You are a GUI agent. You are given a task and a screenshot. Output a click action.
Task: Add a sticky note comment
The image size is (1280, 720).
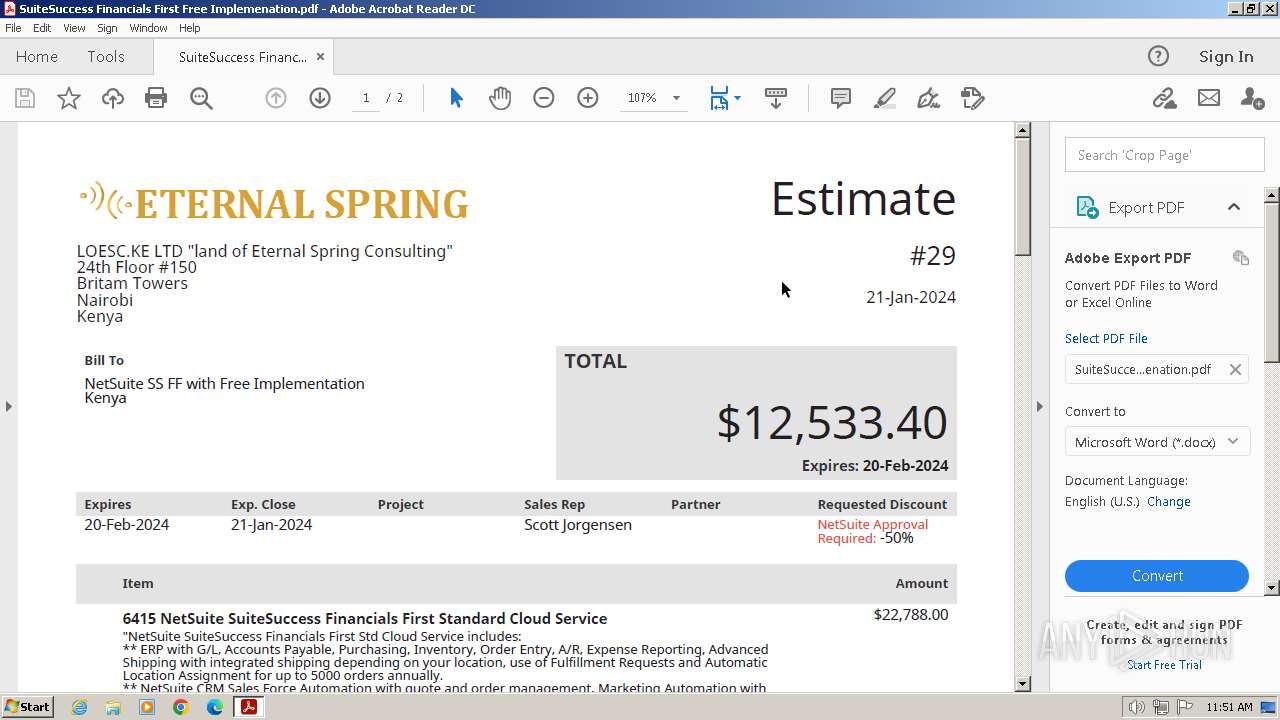click(x=841, y=98)
